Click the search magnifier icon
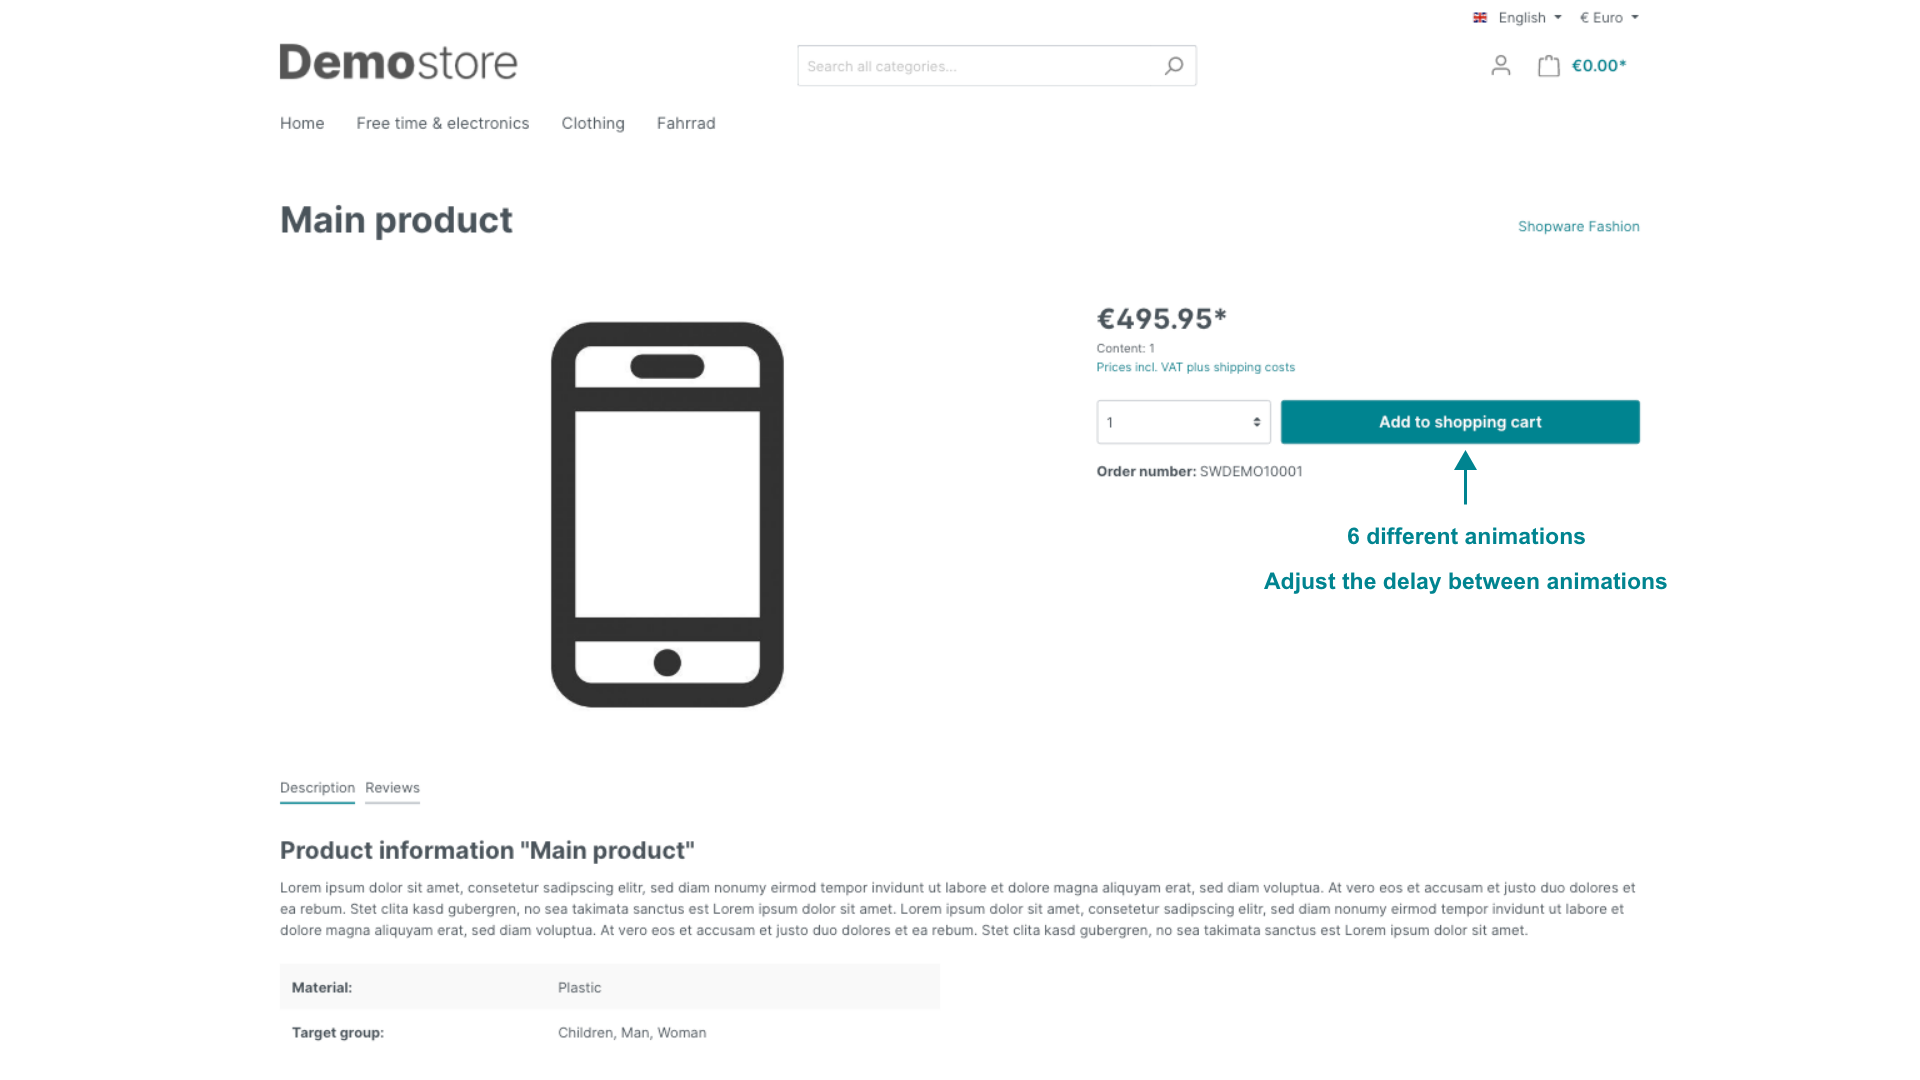The height and width of the screenshot is (1080, 1920). 1174,66
